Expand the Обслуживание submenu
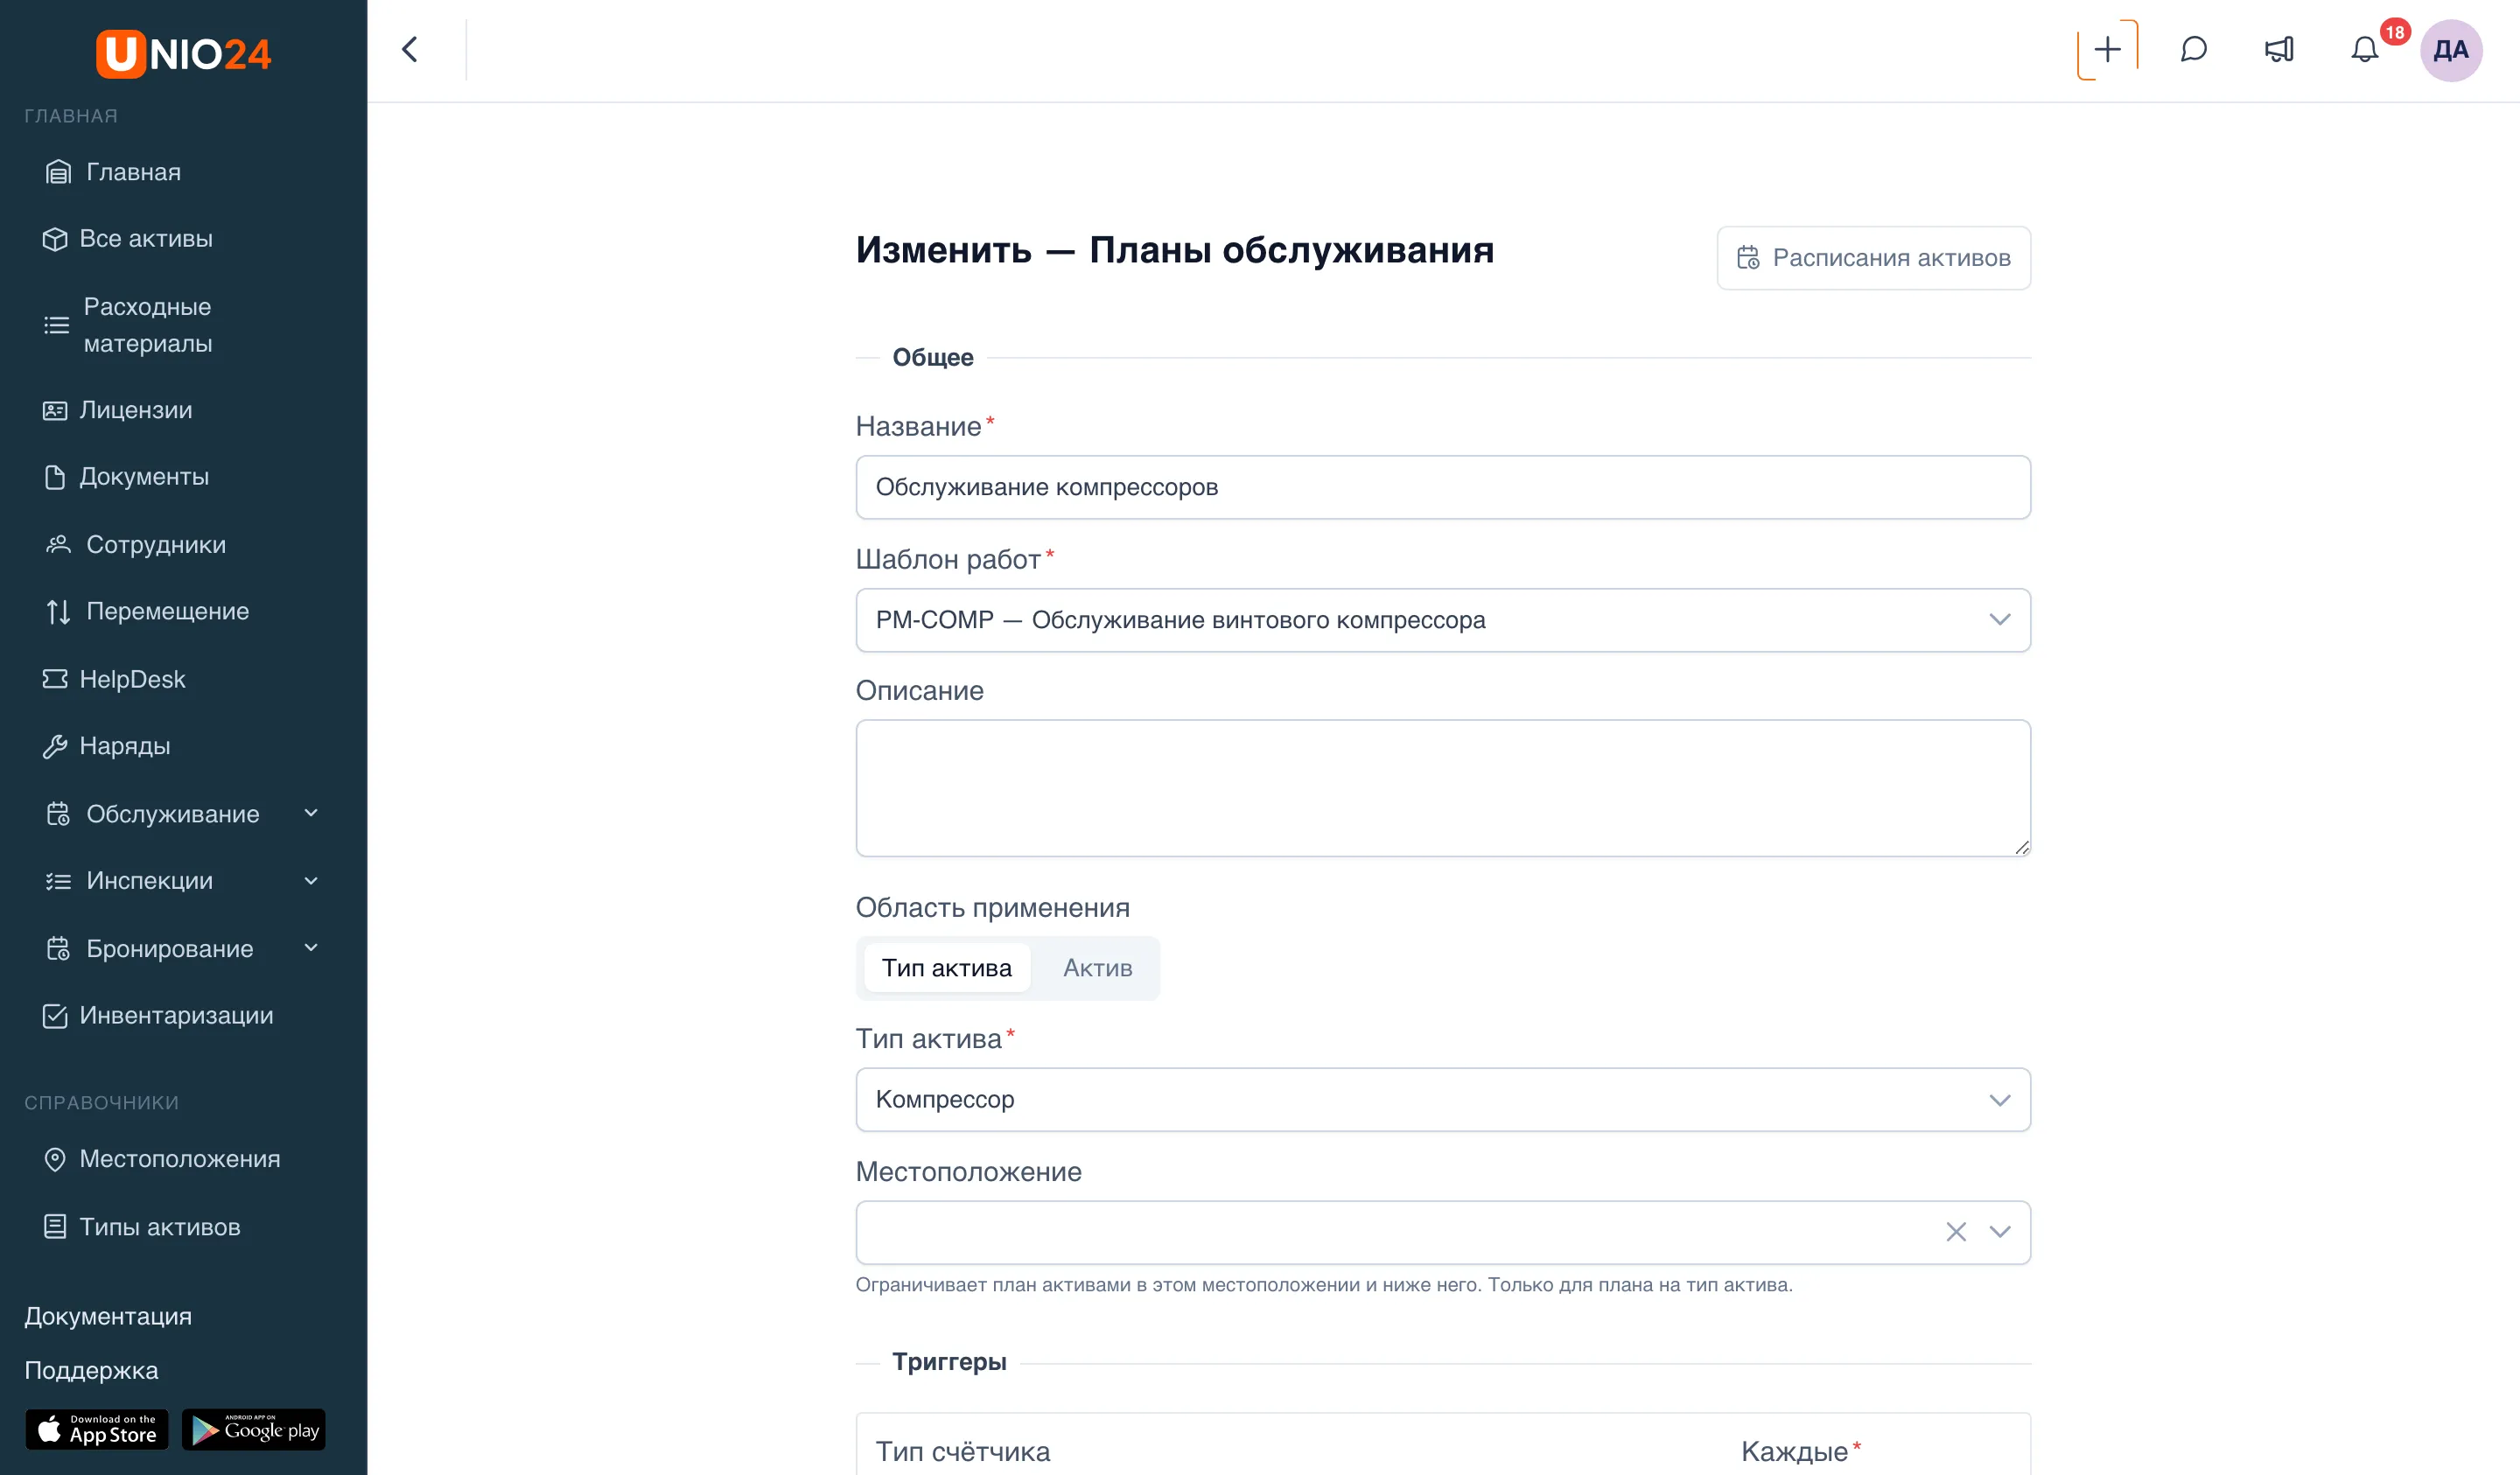 coord(311,813)
